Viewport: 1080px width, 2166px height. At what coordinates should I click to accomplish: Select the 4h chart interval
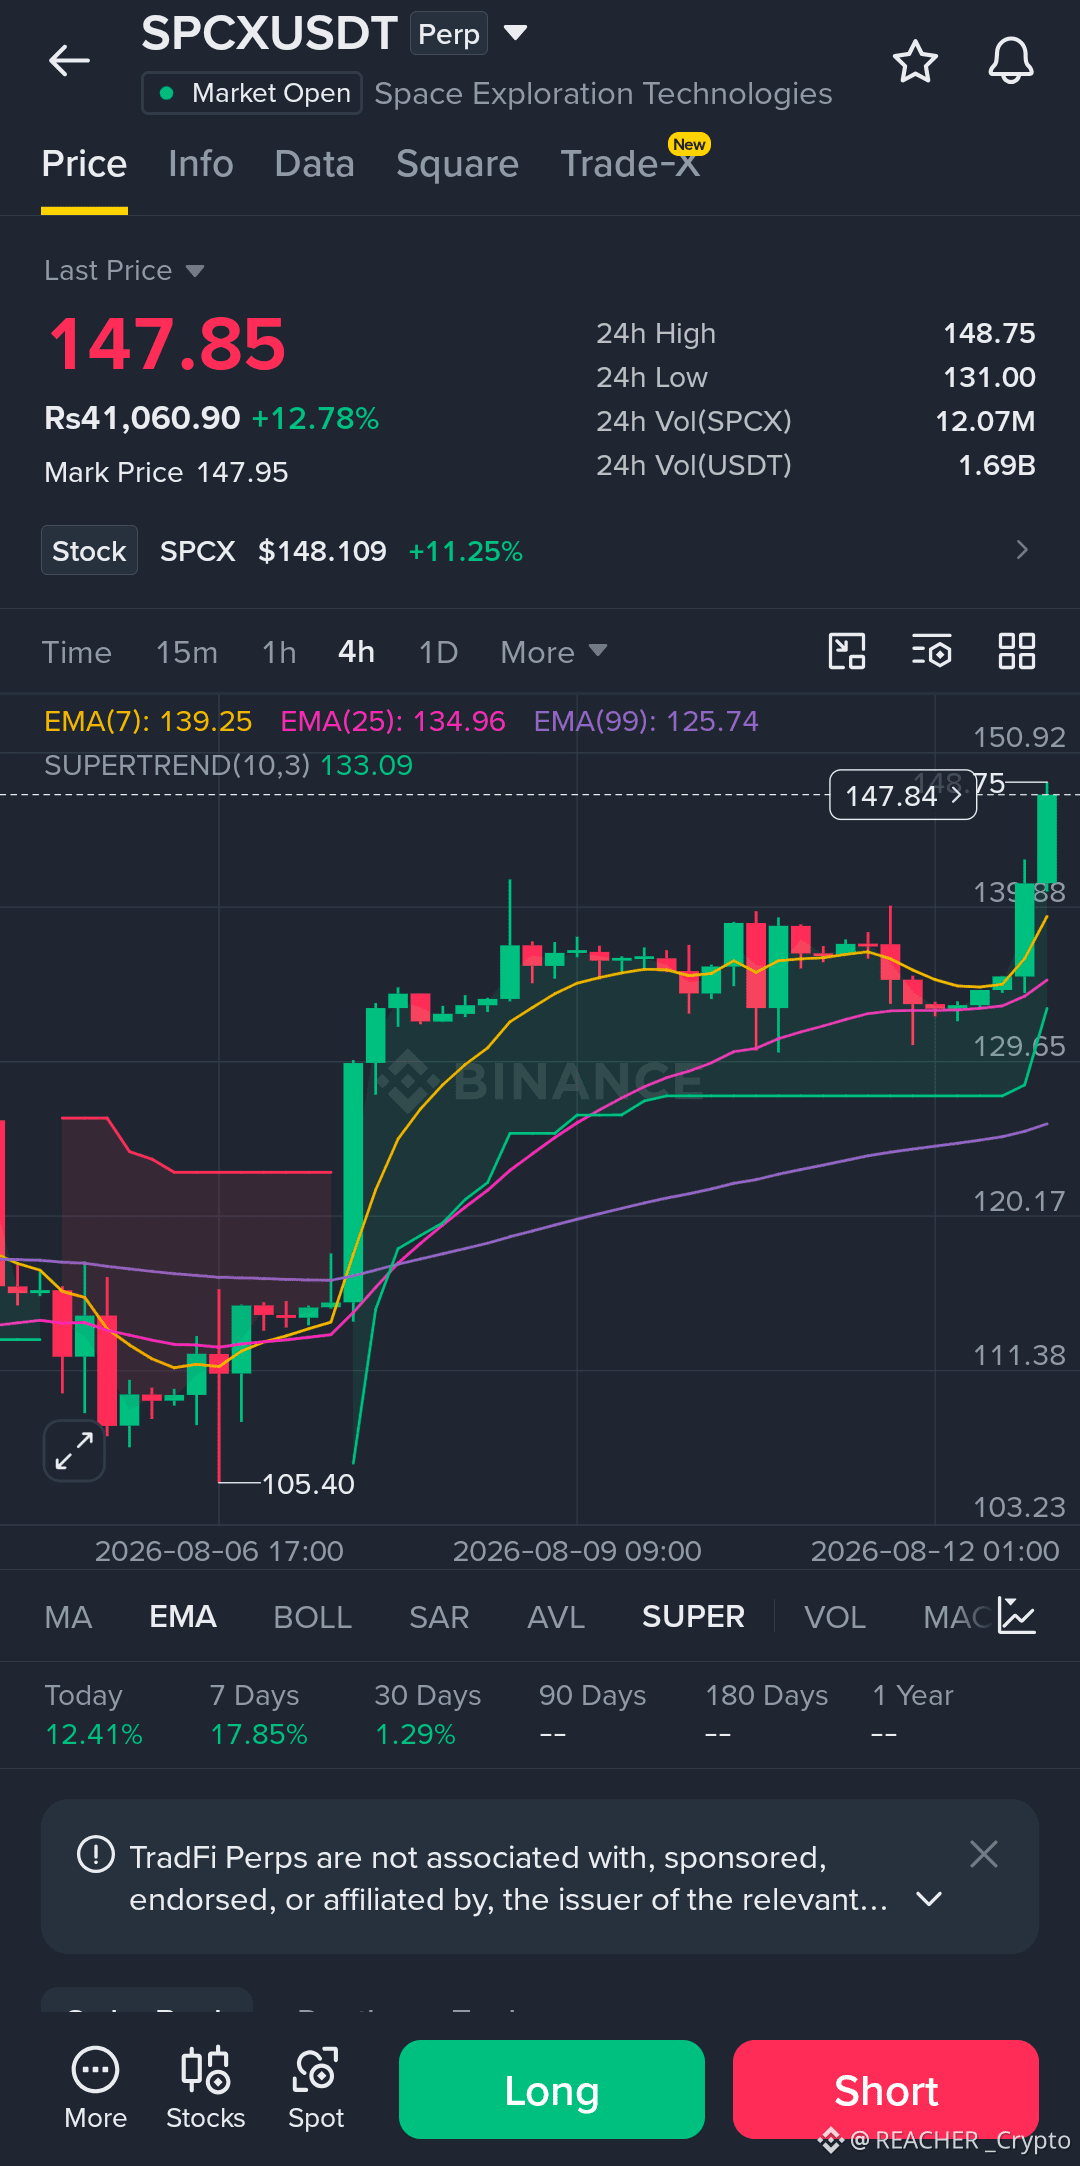click(357, 652)
